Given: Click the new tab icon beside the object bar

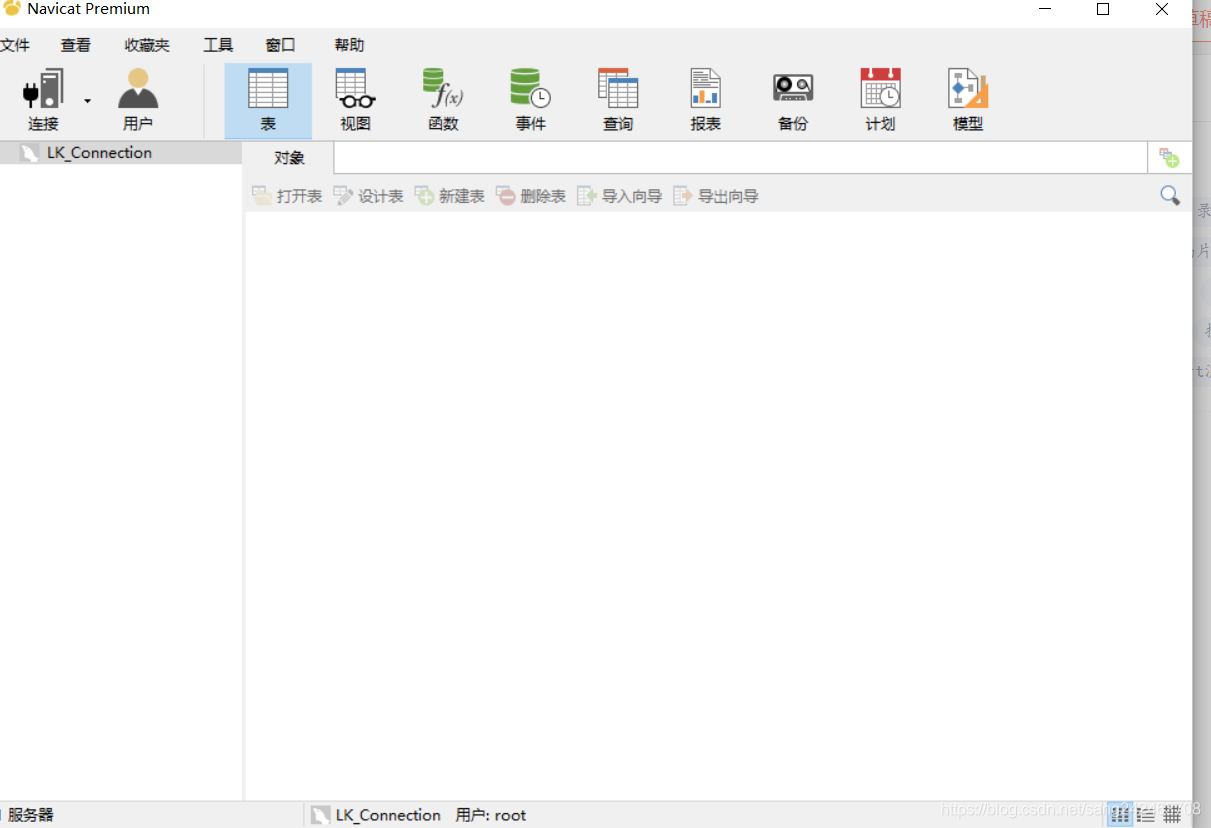Looking at the screenshot, I should (1169, 158).
